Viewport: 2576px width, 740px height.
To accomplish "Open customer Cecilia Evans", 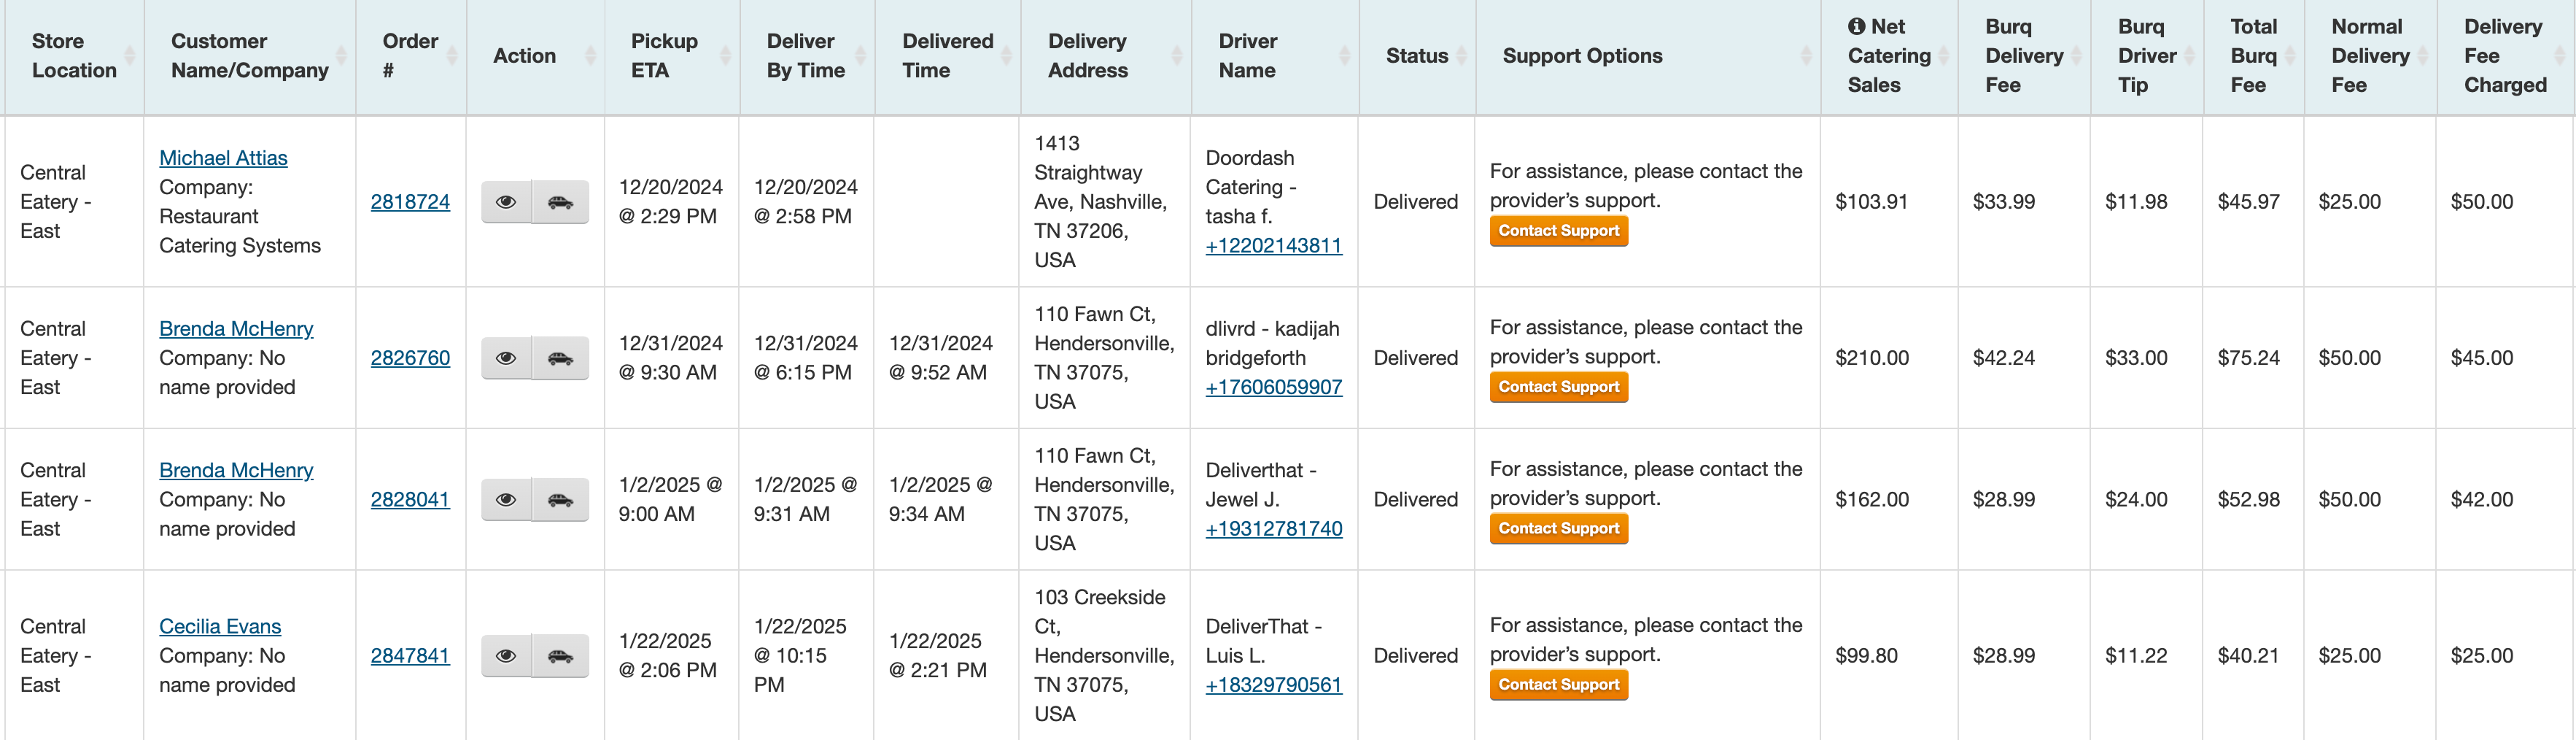I will (x=220, y=627).
